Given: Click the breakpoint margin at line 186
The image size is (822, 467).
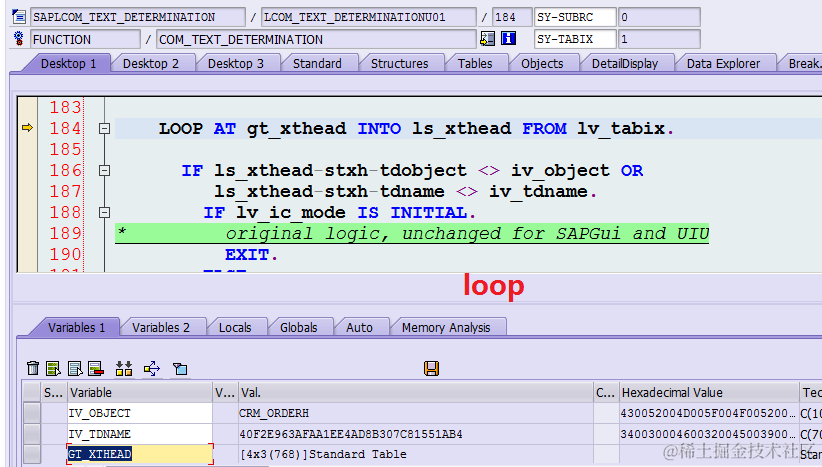Looking at the screenshot, I should pos(27,170).
